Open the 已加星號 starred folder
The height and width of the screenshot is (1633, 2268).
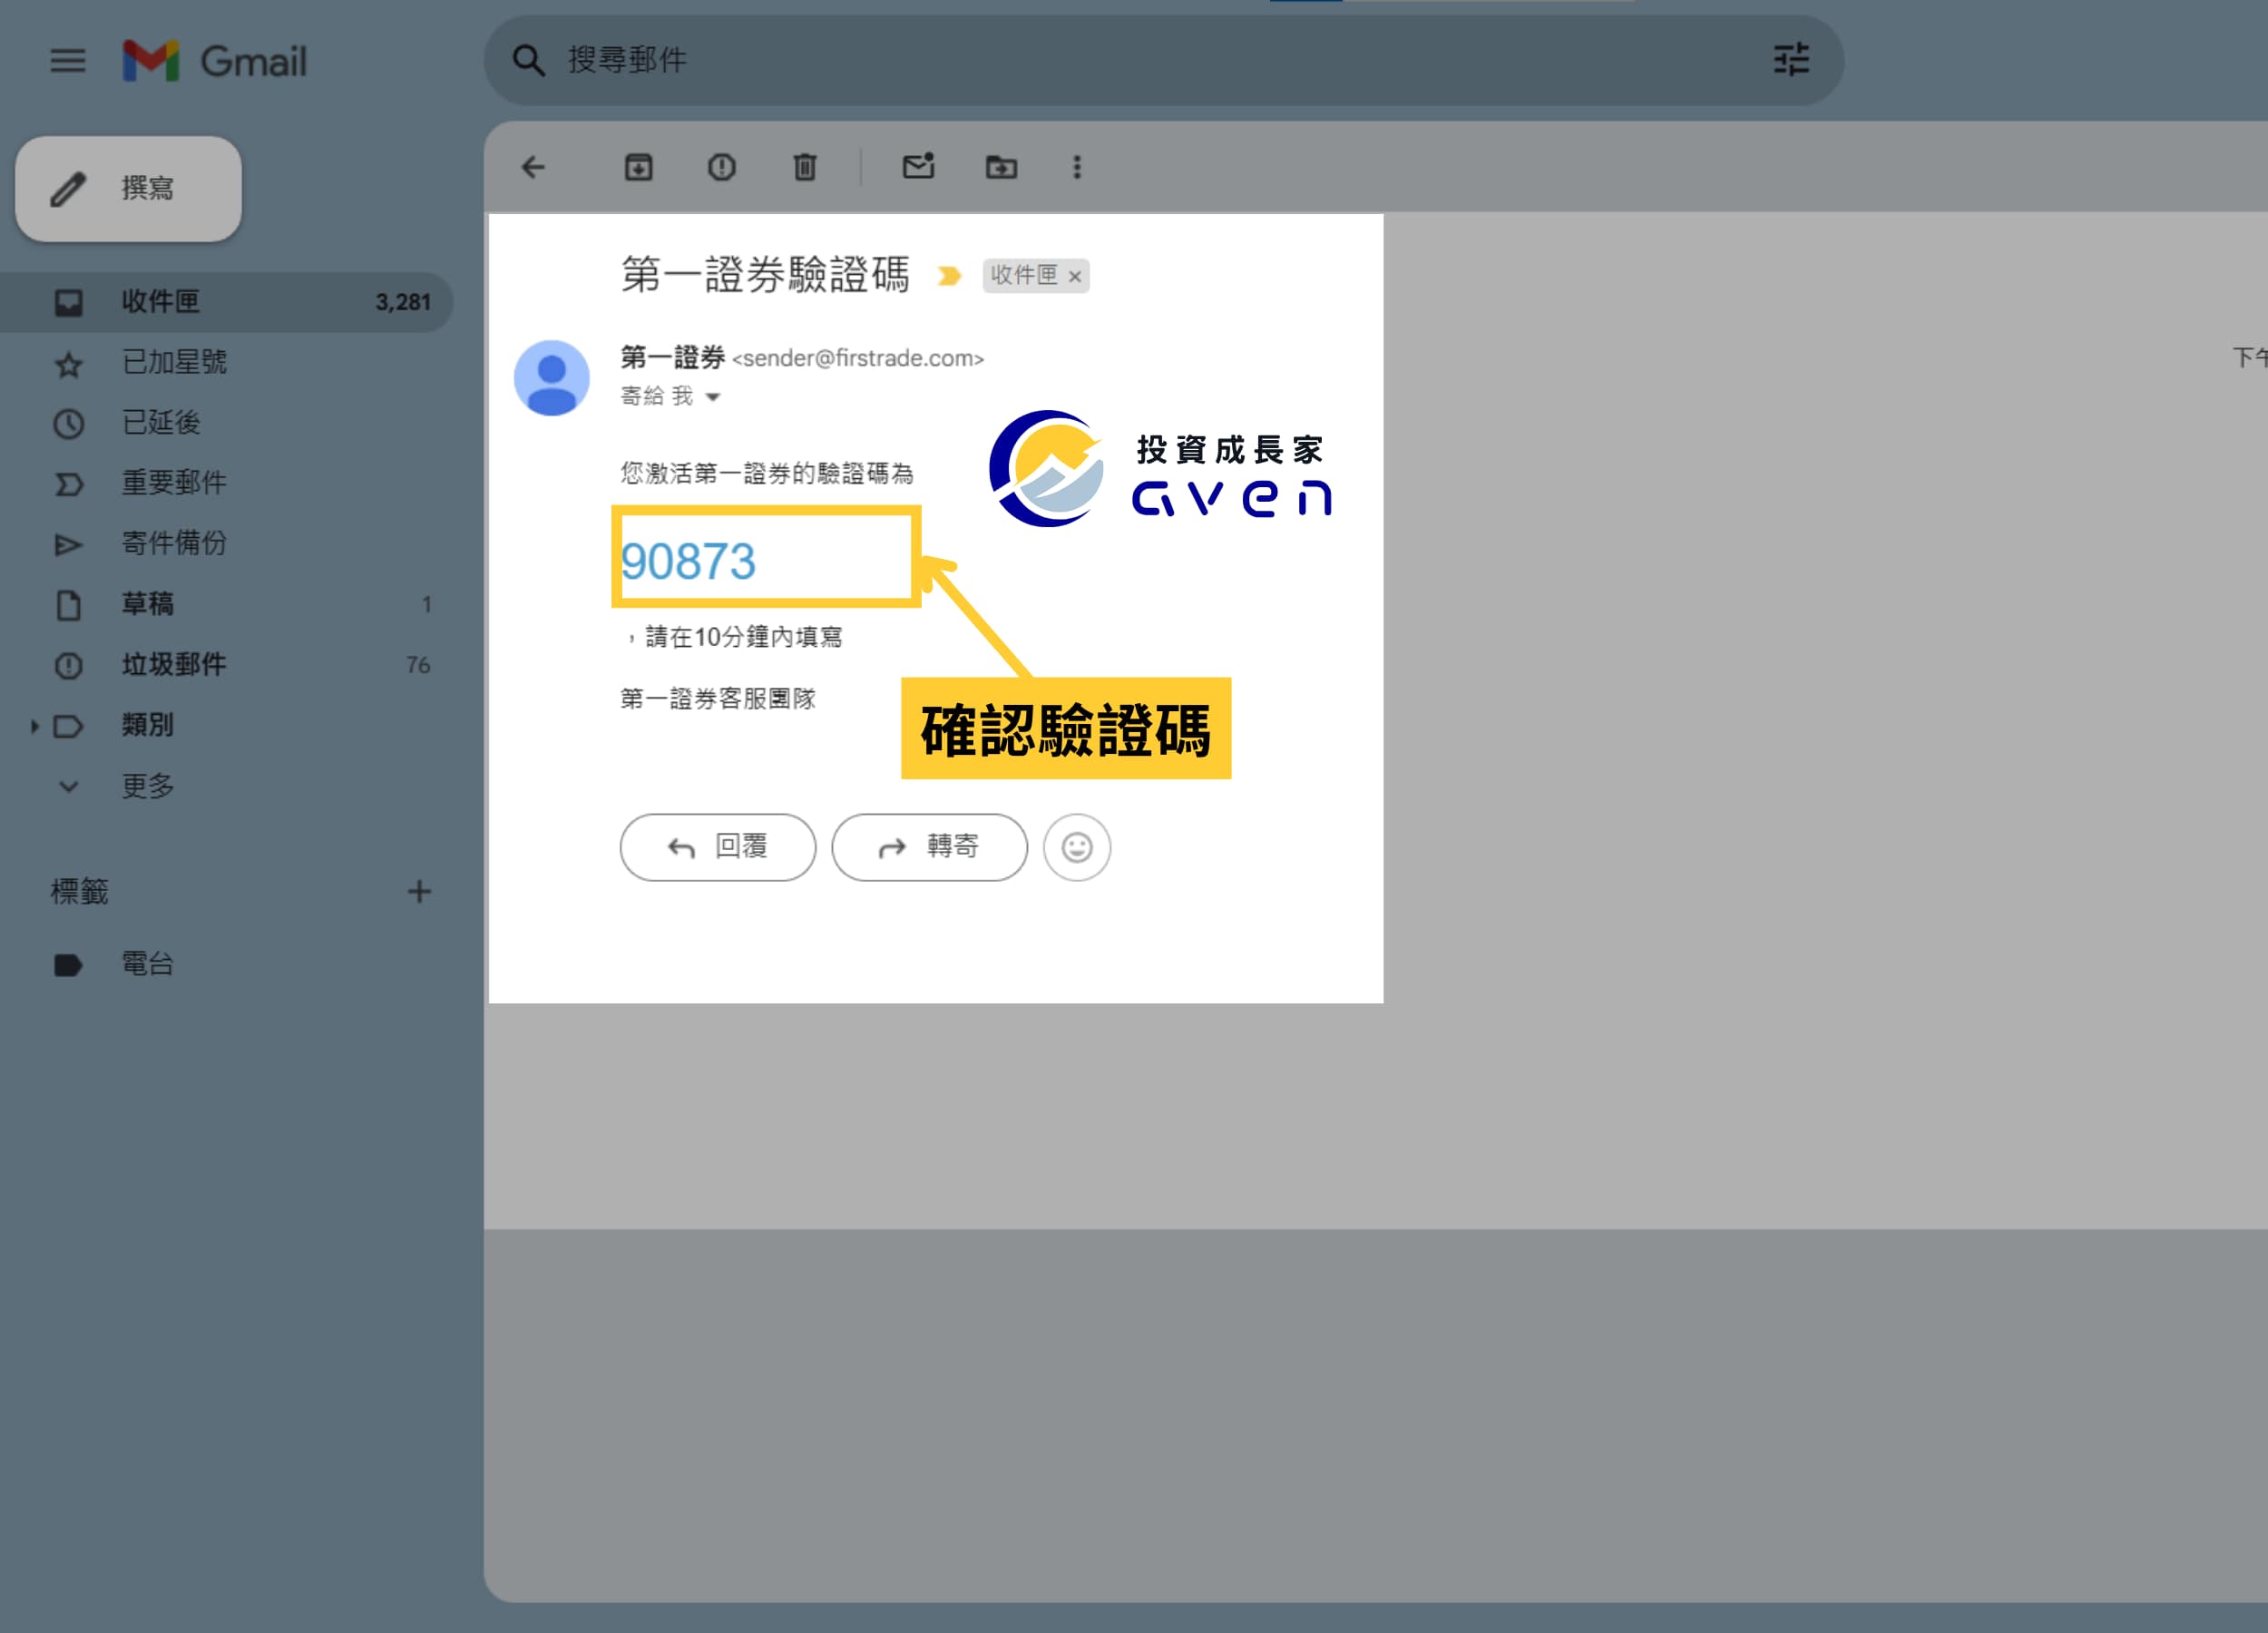coord(226,362)
